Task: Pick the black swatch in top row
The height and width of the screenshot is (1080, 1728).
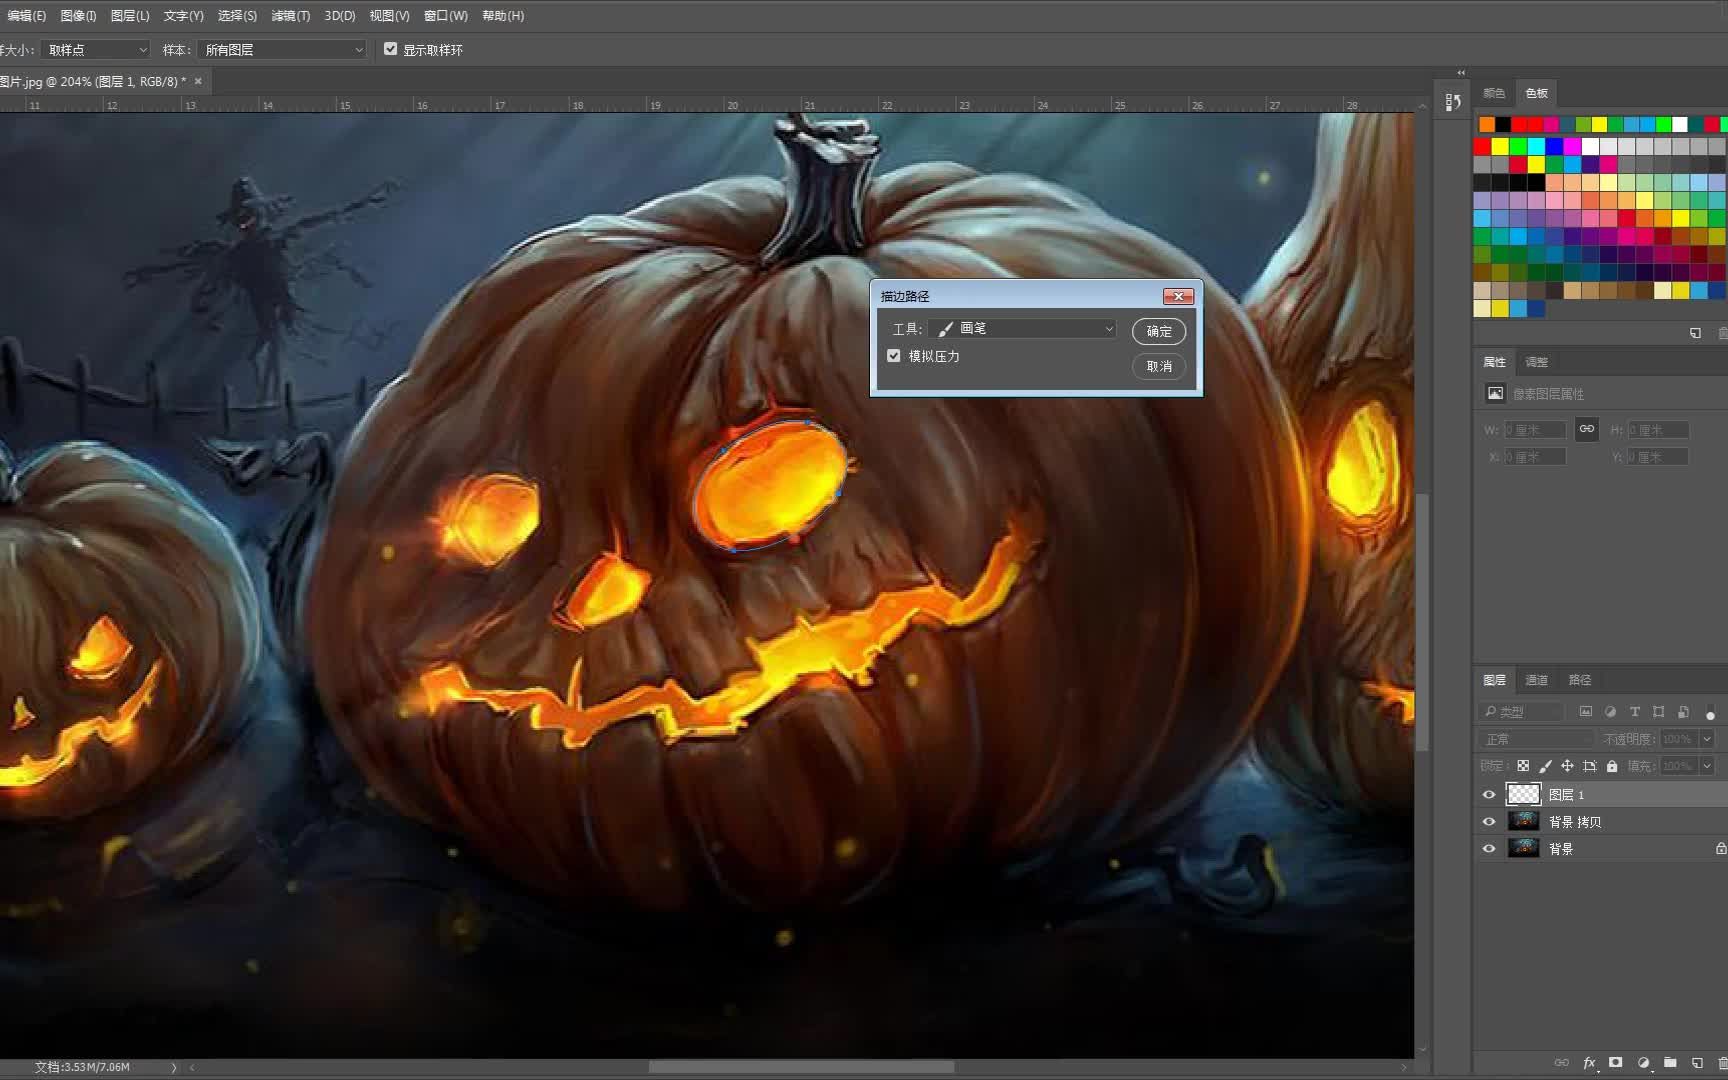Action: [x=1503, y=124]
